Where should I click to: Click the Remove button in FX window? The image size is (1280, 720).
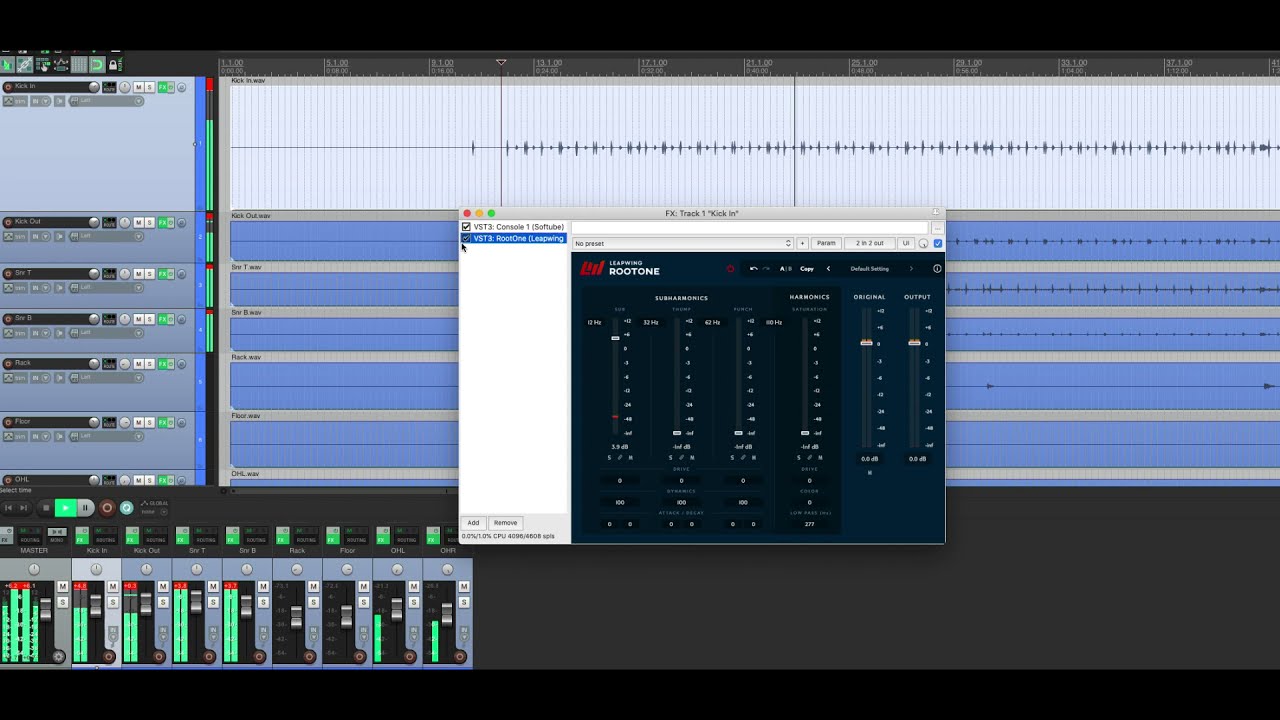click(x=505, y=523)
